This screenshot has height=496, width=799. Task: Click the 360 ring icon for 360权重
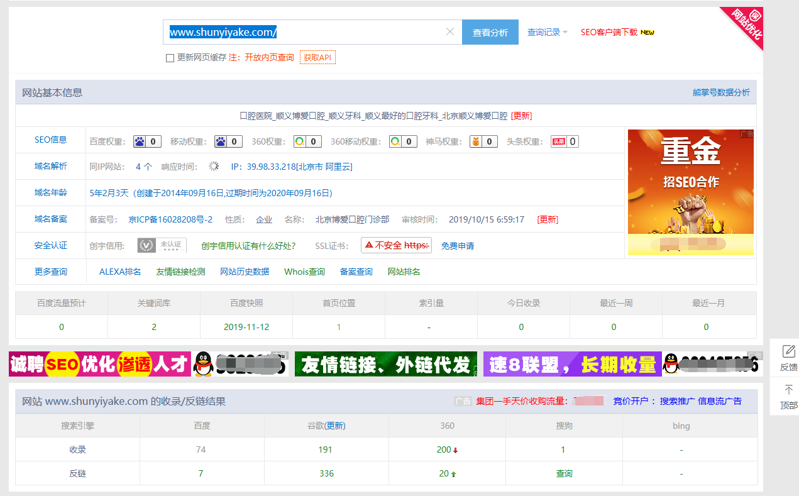click(x=300, y=142)
